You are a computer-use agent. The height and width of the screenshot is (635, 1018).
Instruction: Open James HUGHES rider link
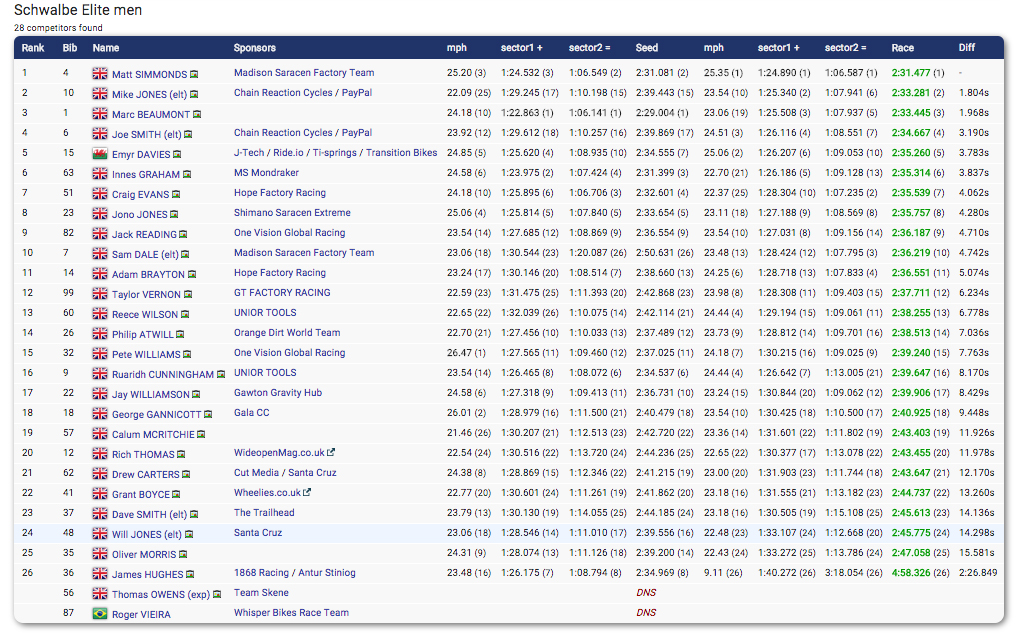point(148,574)
